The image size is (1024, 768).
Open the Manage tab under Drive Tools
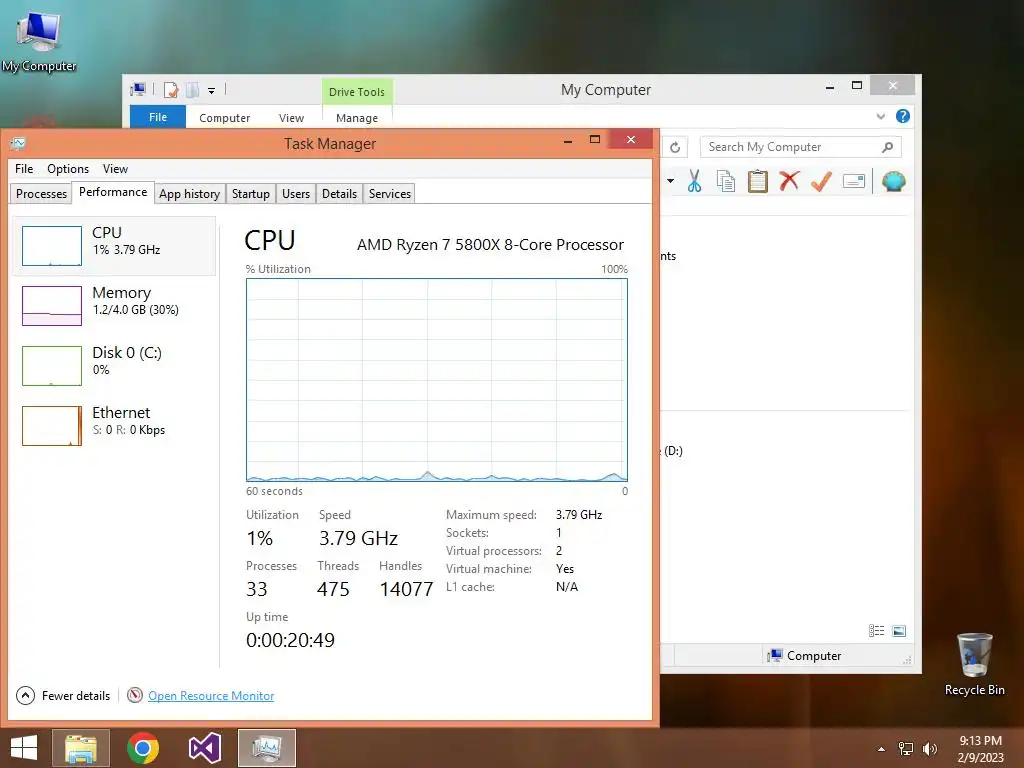coord(357,118)
